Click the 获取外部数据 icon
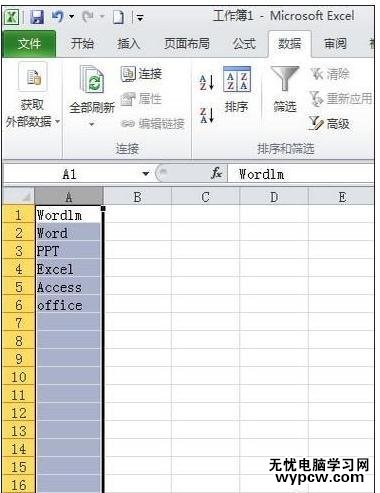The image size is (380, 493). coord(33,77)
